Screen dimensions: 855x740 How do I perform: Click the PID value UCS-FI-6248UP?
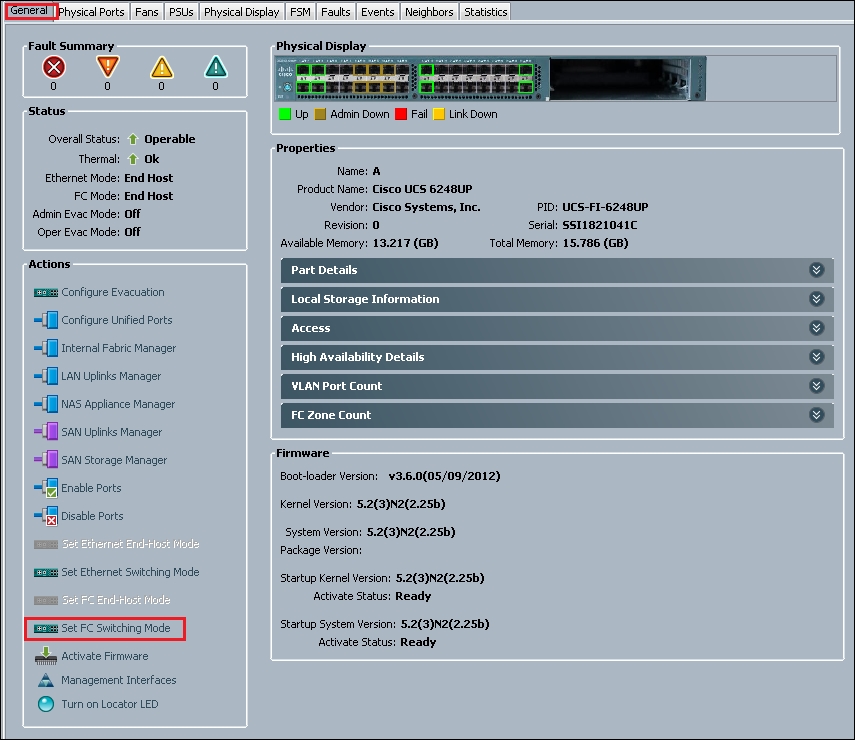tap(605, 207)
